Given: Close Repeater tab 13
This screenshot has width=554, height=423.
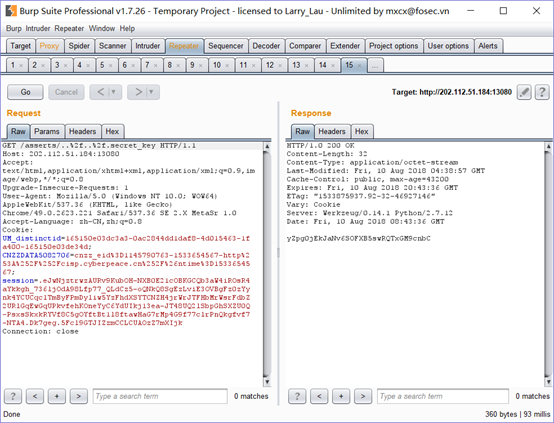Looking at the screenshot, I should (x=306, y=65).
